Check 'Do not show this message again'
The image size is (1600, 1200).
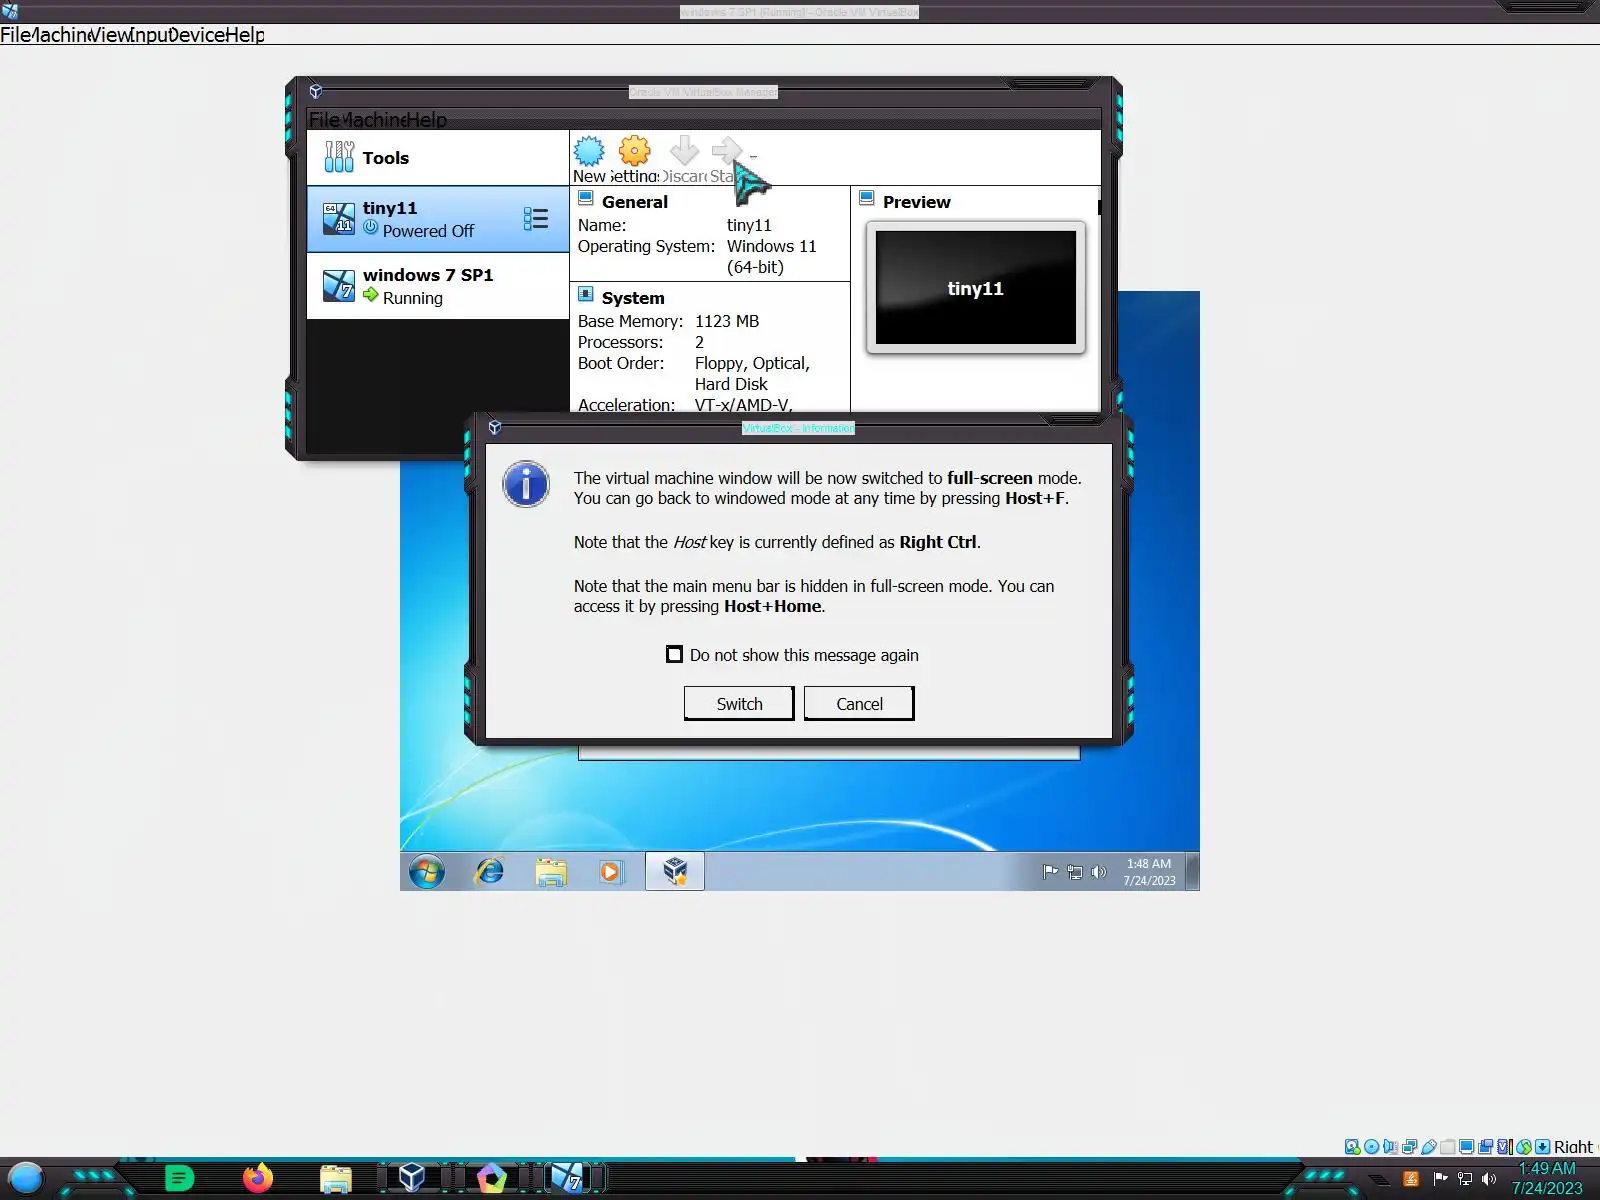coord(675,654)
